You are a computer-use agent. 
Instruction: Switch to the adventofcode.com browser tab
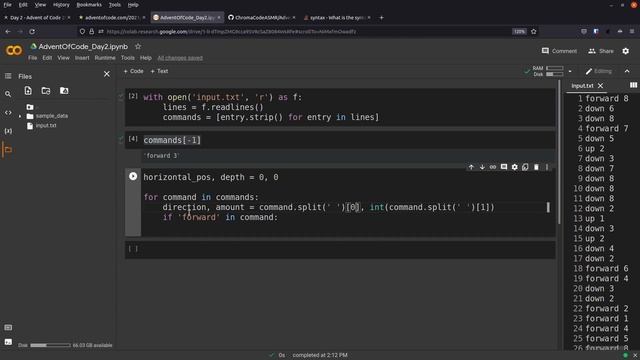coord(111,18)
